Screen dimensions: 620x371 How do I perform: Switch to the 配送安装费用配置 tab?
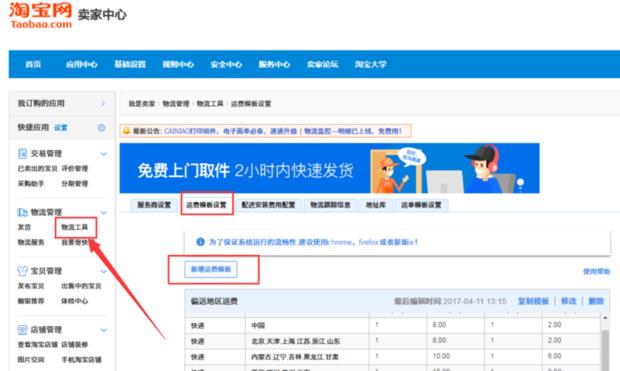point(268,205)
